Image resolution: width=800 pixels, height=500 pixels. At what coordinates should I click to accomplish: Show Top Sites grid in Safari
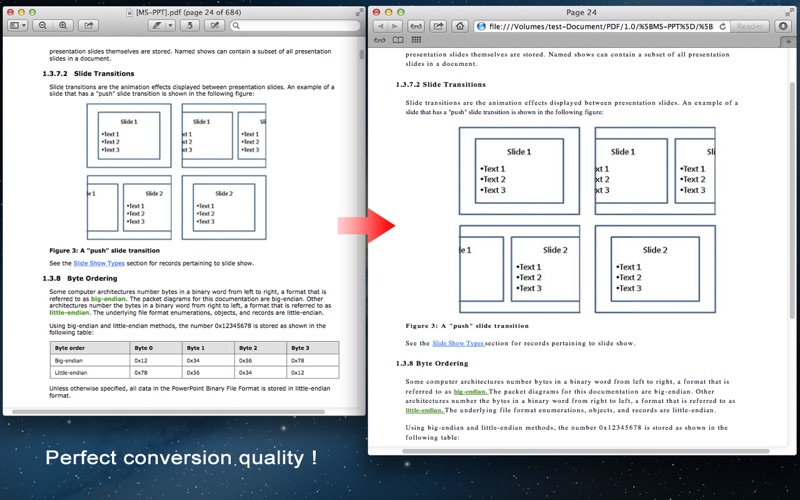coord(416,40)
